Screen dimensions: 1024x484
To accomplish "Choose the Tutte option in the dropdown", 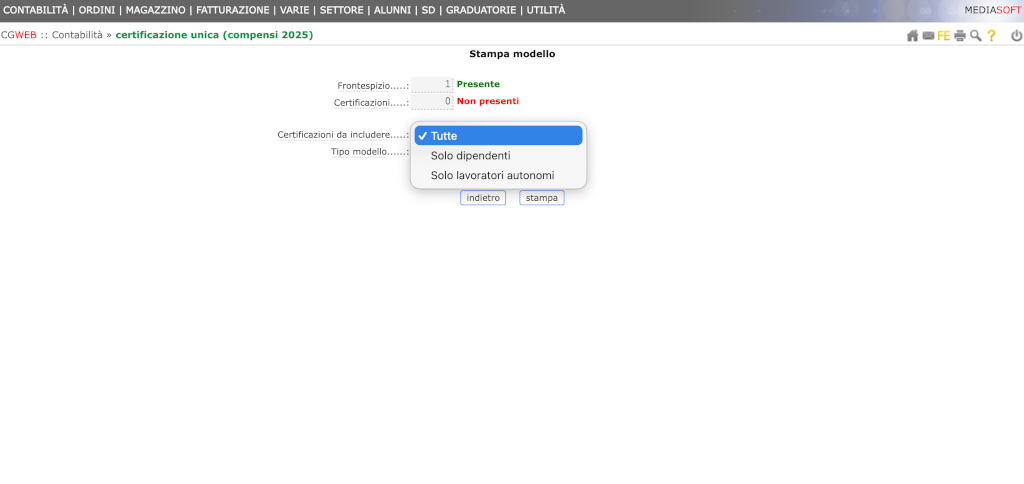I will point(498,136).
